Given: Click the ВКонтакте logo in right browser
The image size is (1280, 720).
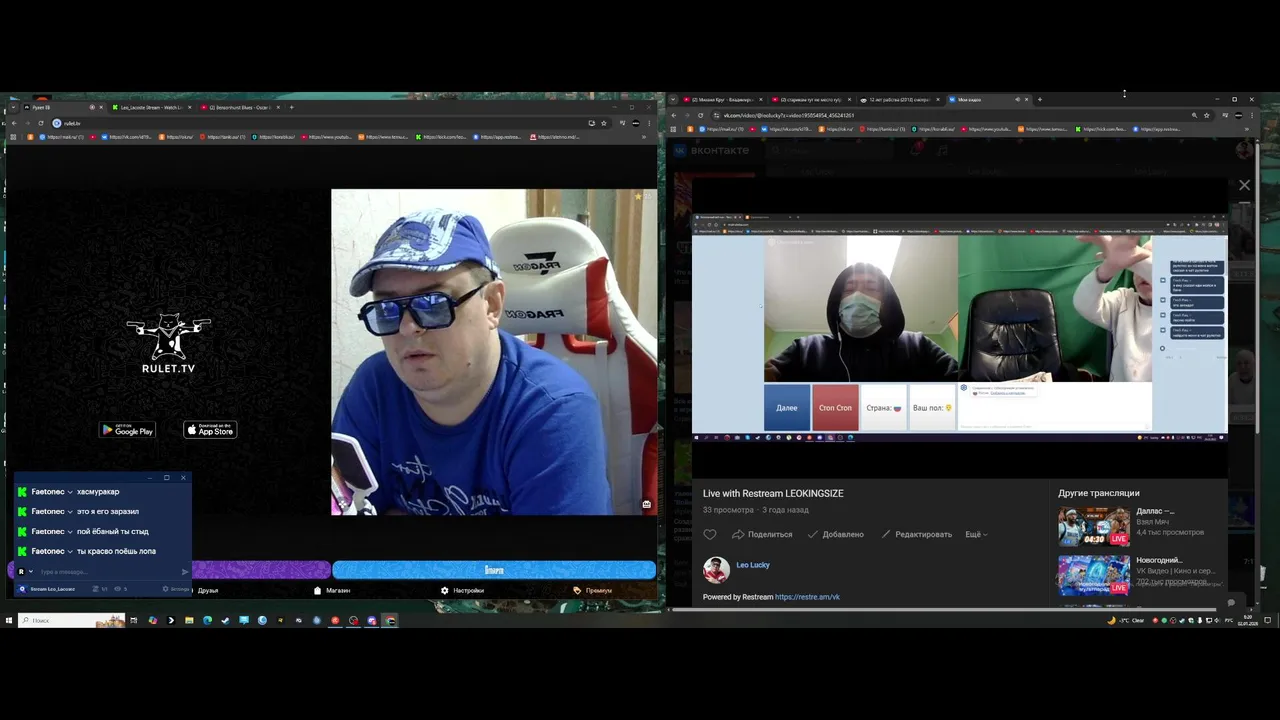Looking at the screenshot, I should [x=711, y=150].
